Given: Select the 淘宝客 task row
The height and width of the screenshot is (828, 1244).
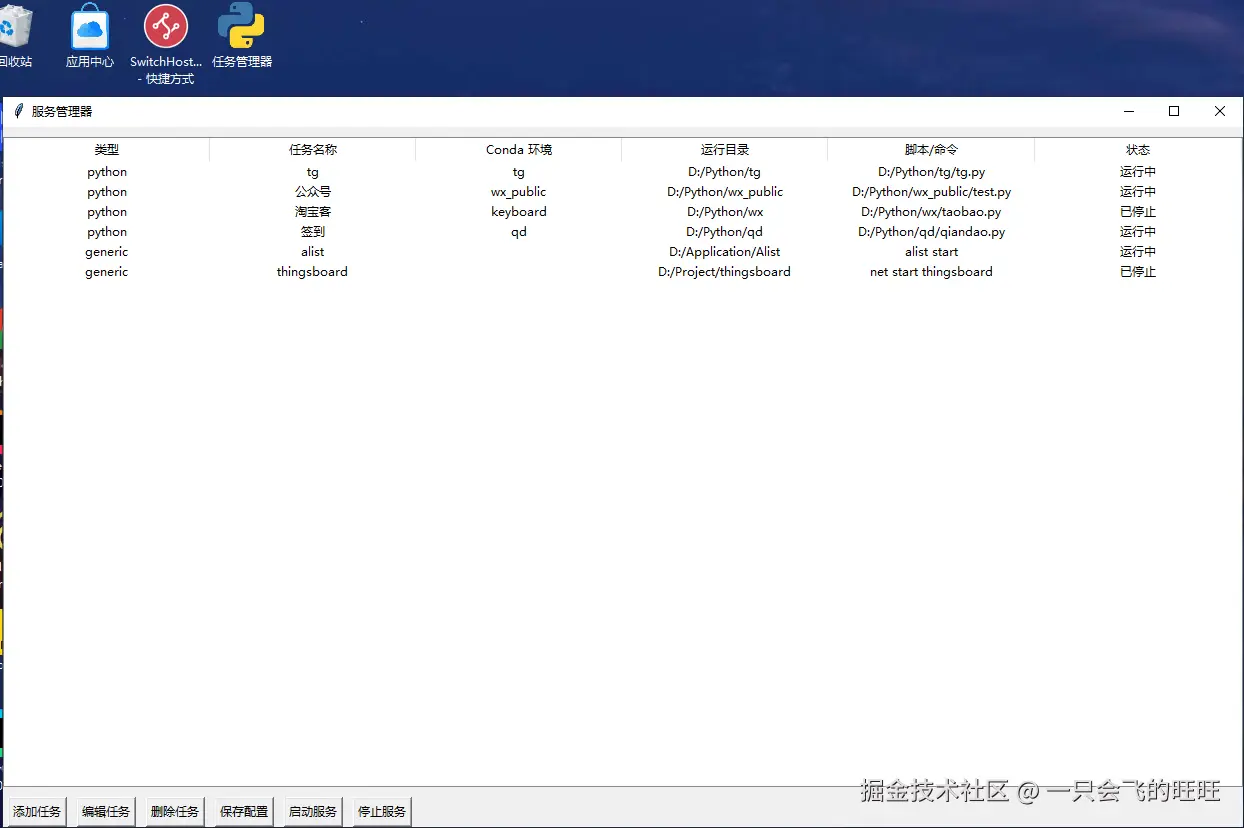Looking at the screenshot, I should pos(313,211).
